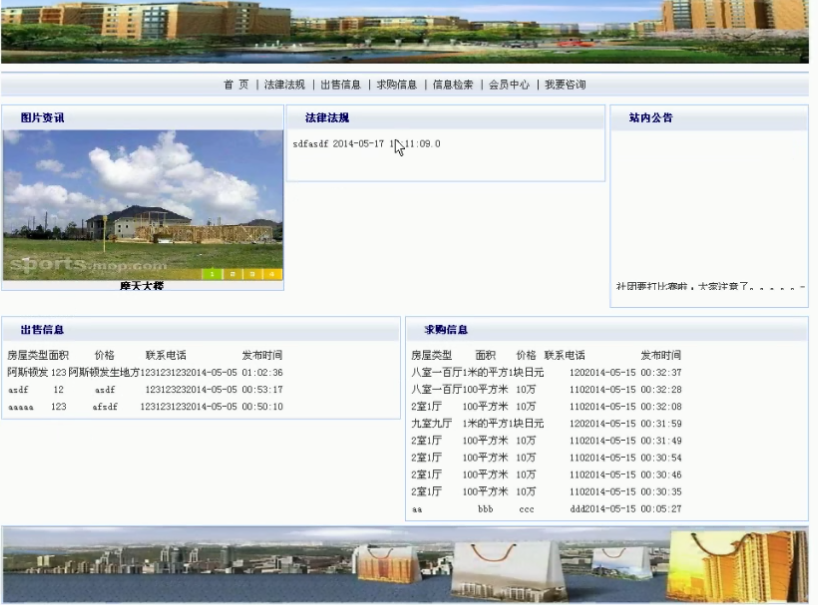Open the aa request row
This screenshot has width=818, height=605.
[x=546, y=509]
